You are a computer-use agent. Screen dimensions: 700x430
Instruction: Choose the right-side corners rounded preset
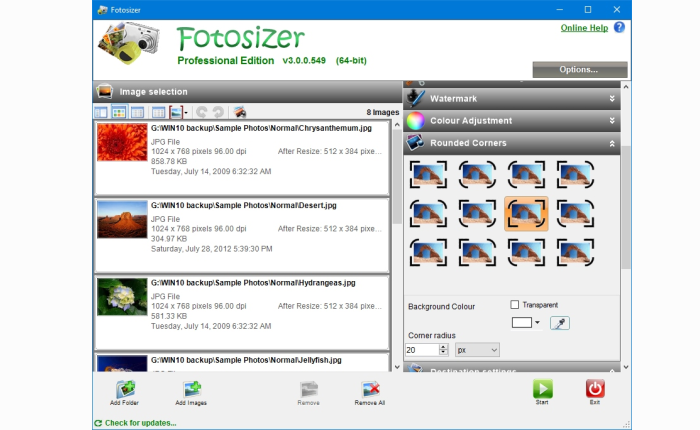575,175
